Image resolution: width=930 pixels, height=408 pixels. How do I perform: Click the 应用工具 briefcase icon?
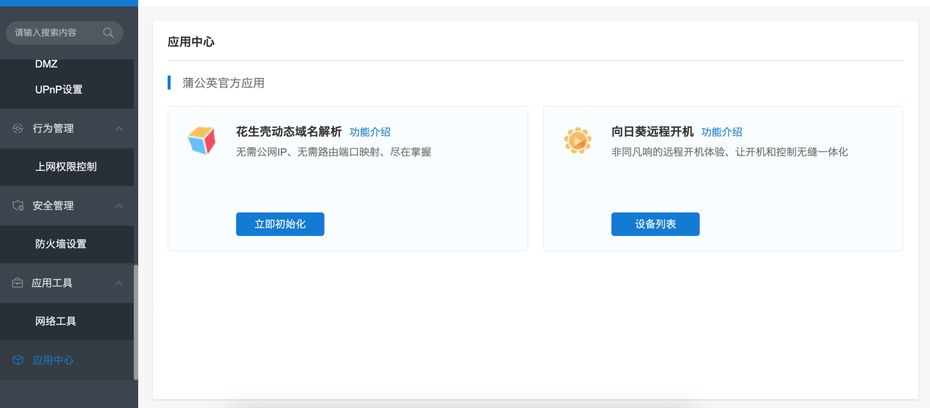coord(17,283)
